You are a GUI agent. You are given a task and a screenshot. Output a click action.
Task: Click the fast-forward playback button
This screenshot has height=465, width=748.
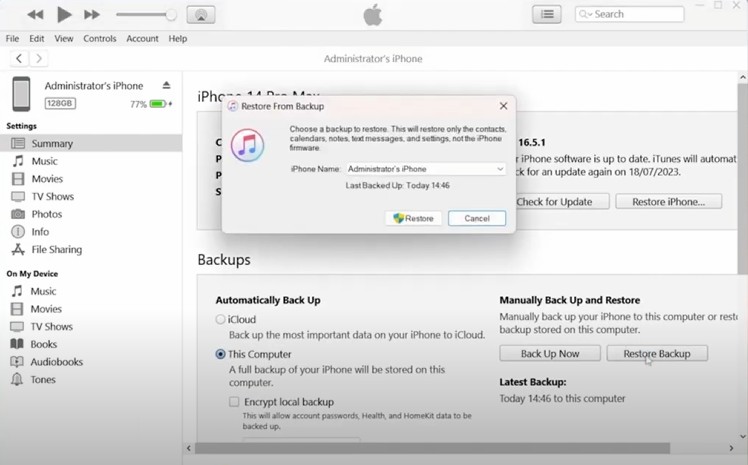tap(92, 15)
